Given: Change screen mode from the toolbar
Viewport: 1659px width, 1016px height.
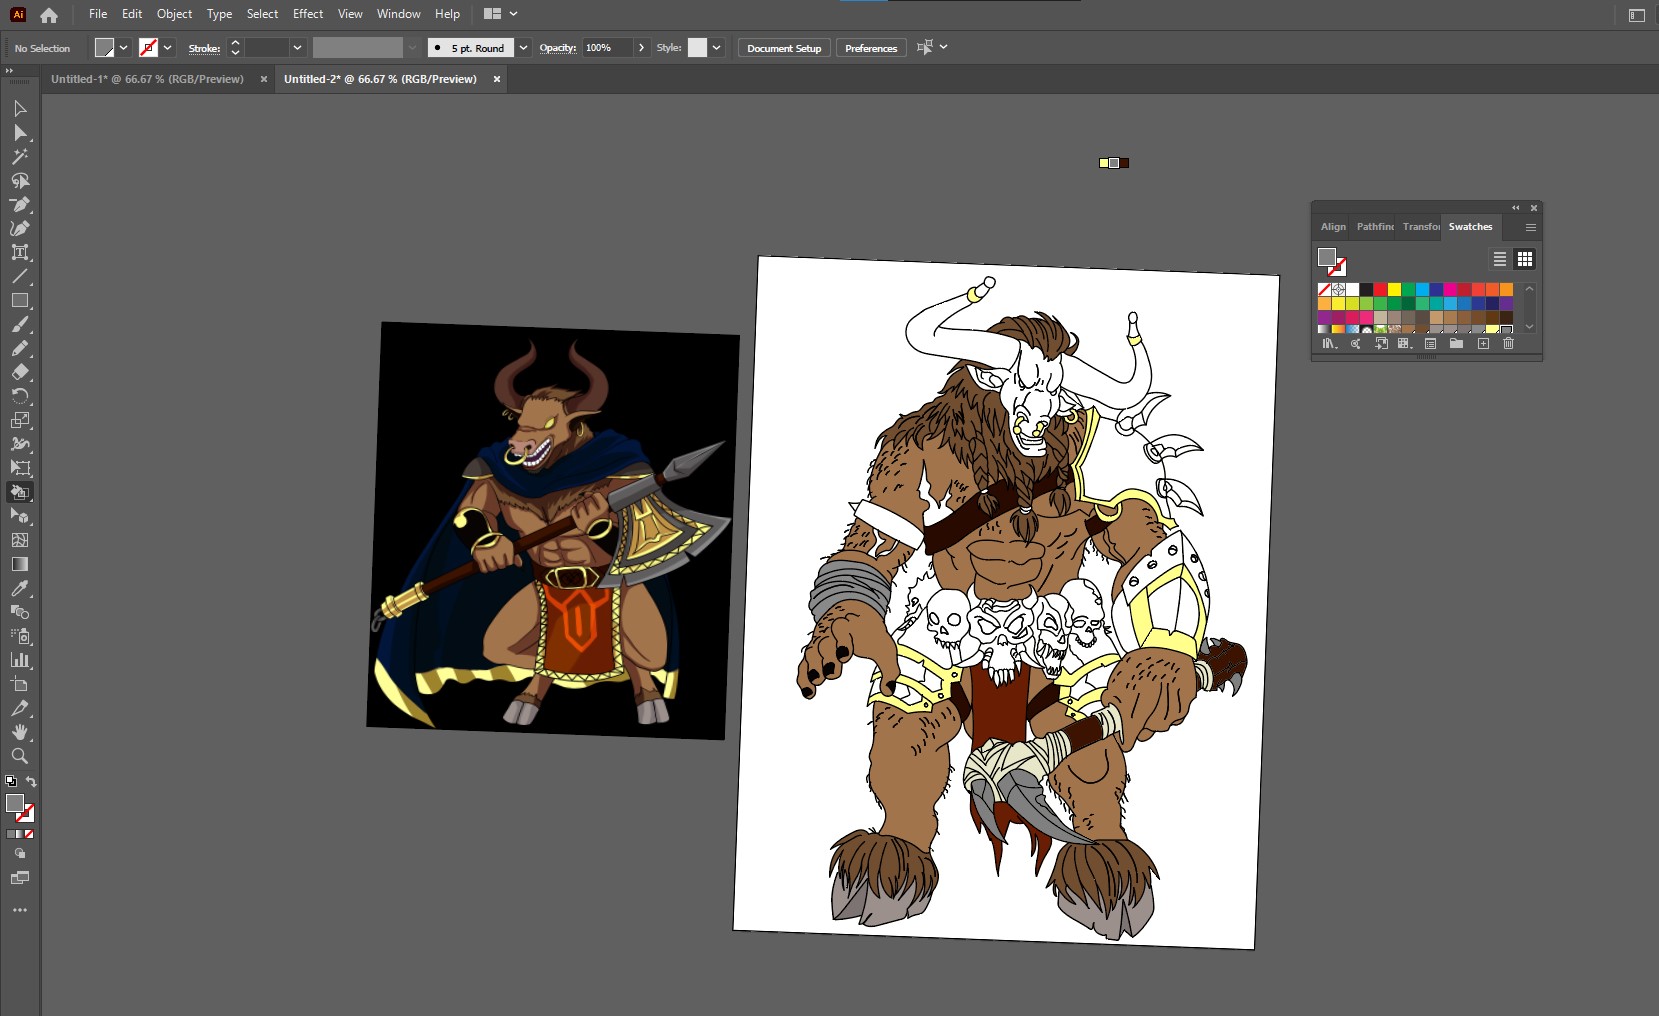Looking at the screenshot, I should (x=20, y=878).
